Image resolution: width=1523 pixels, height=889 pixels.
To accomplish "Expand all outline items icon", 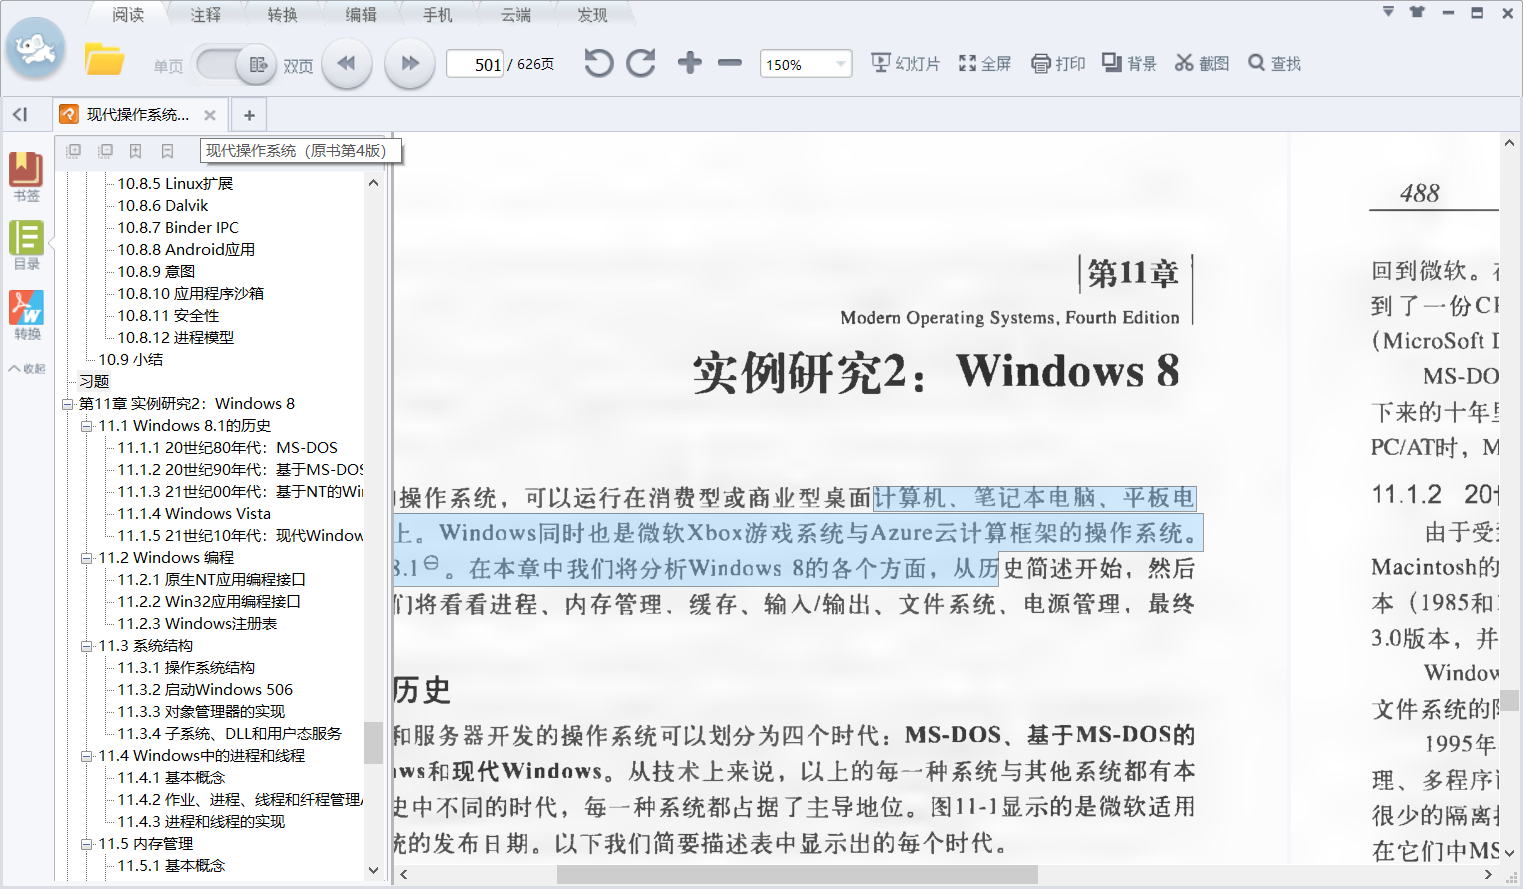I will (73, 151).
